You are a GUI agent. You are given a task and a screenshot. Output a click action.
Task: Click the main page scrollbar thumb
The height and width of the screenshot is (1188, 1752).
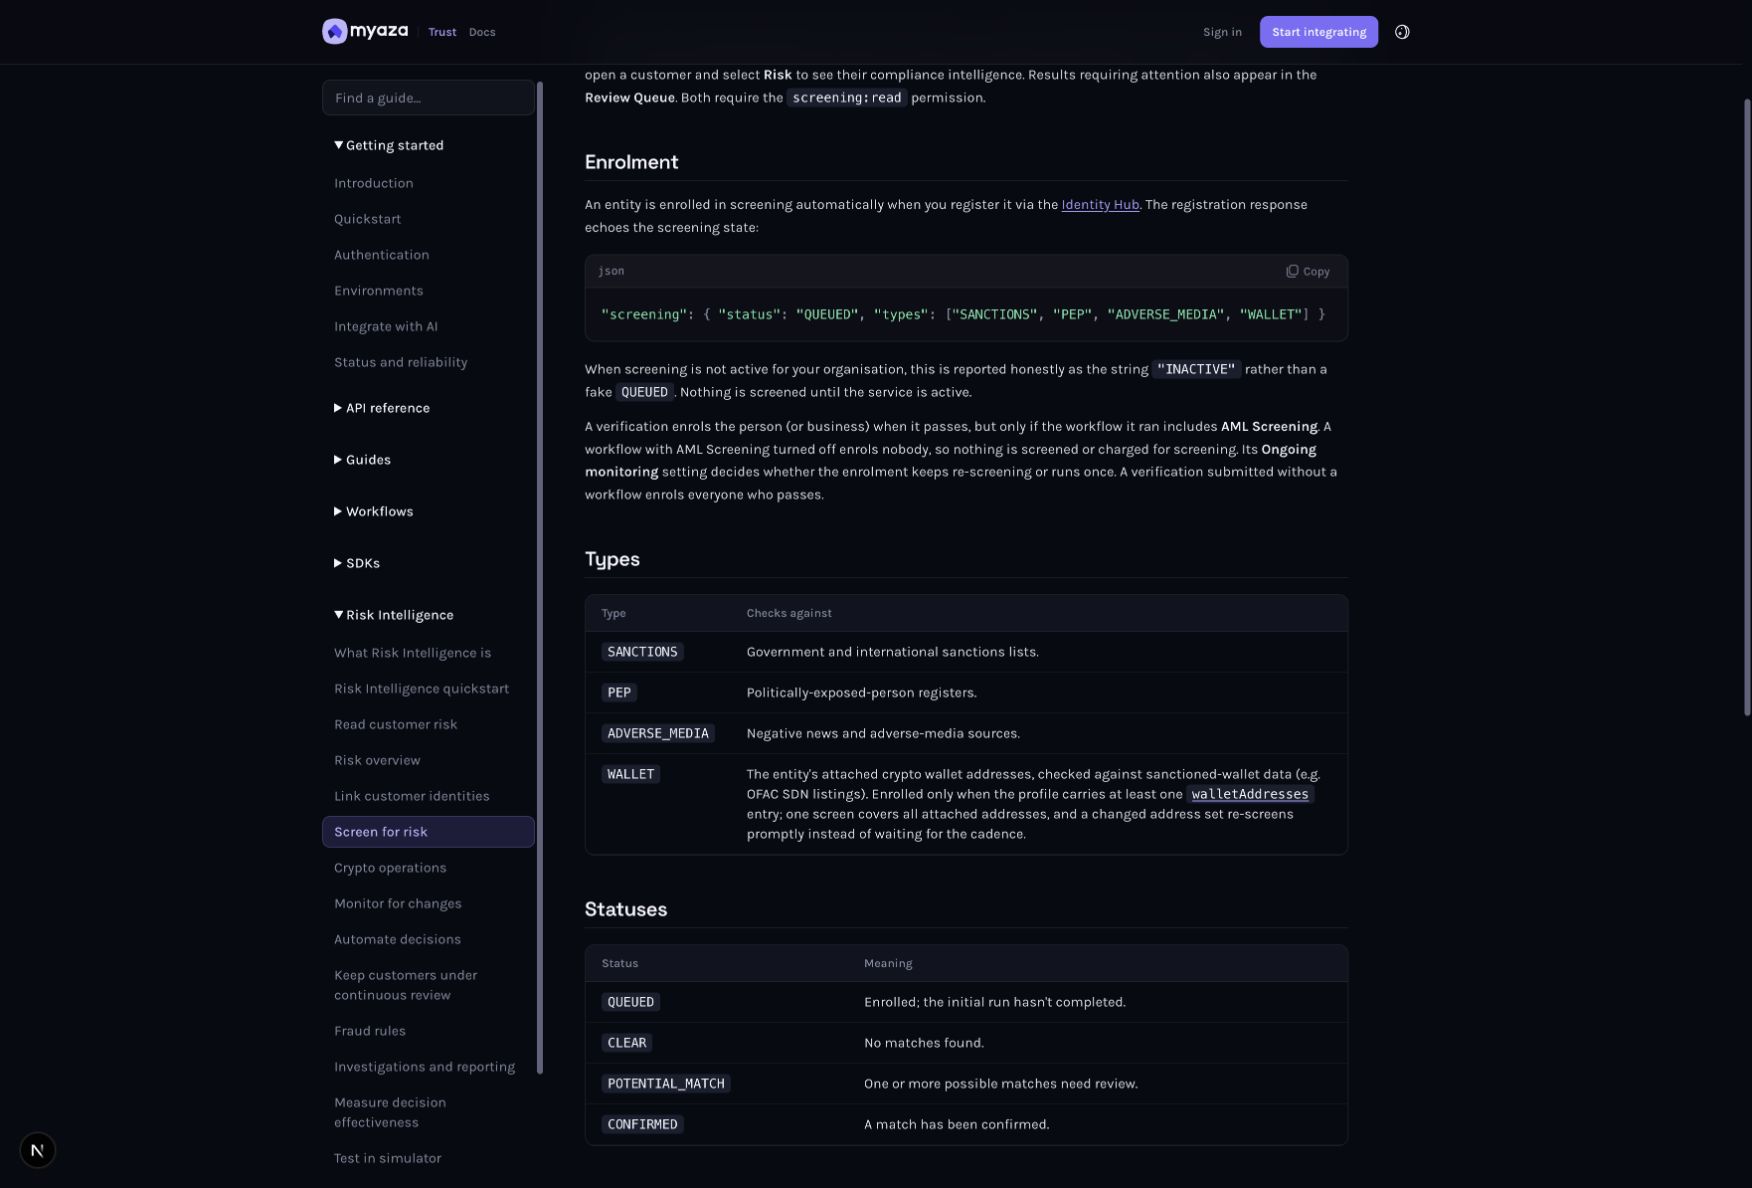(x=1747, y=407)
